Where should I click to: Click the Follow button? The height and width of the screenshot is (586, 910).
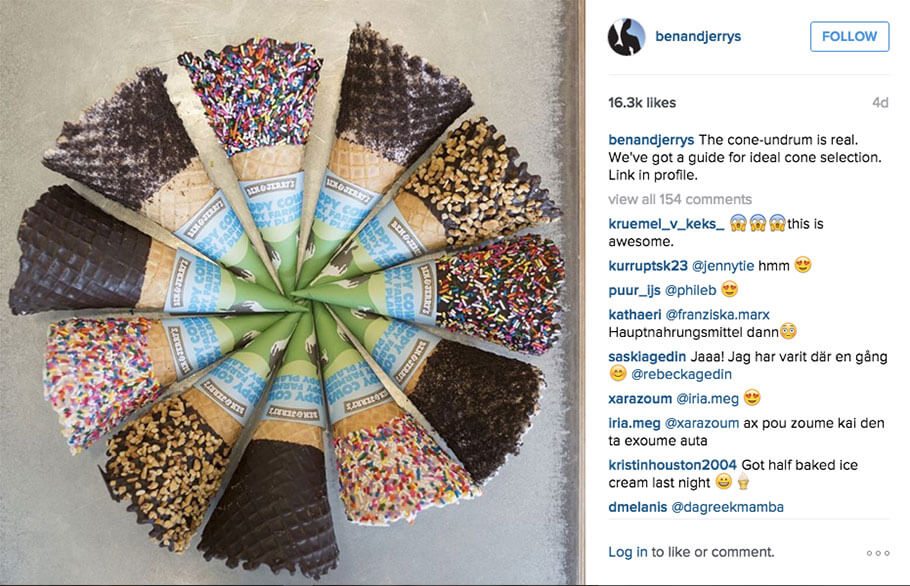point(849,37)
